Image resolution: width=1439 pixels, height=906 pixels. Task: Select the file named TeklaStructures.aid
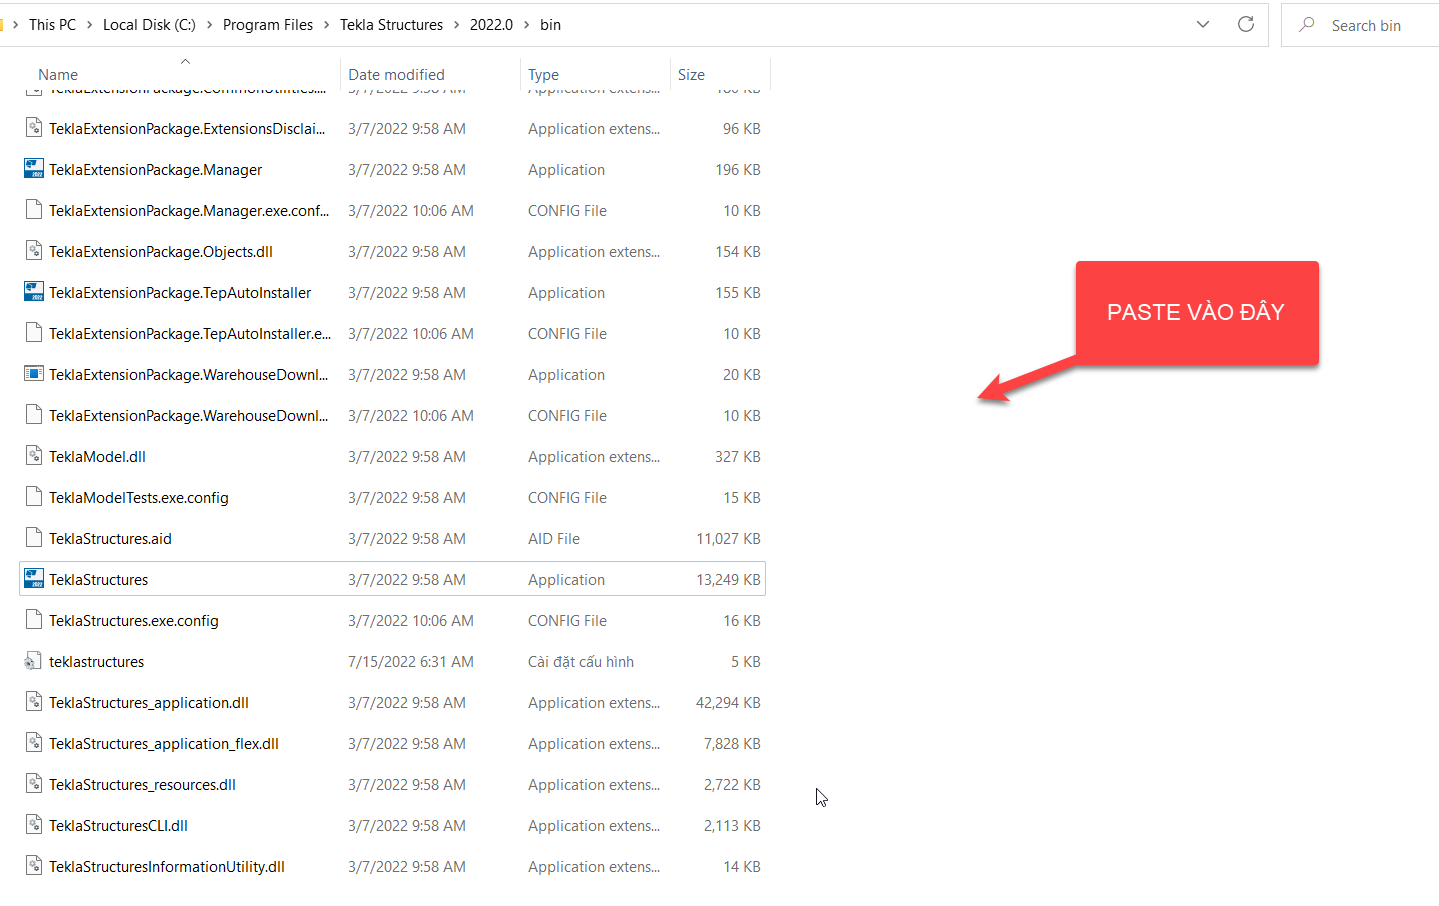point(110,538)
